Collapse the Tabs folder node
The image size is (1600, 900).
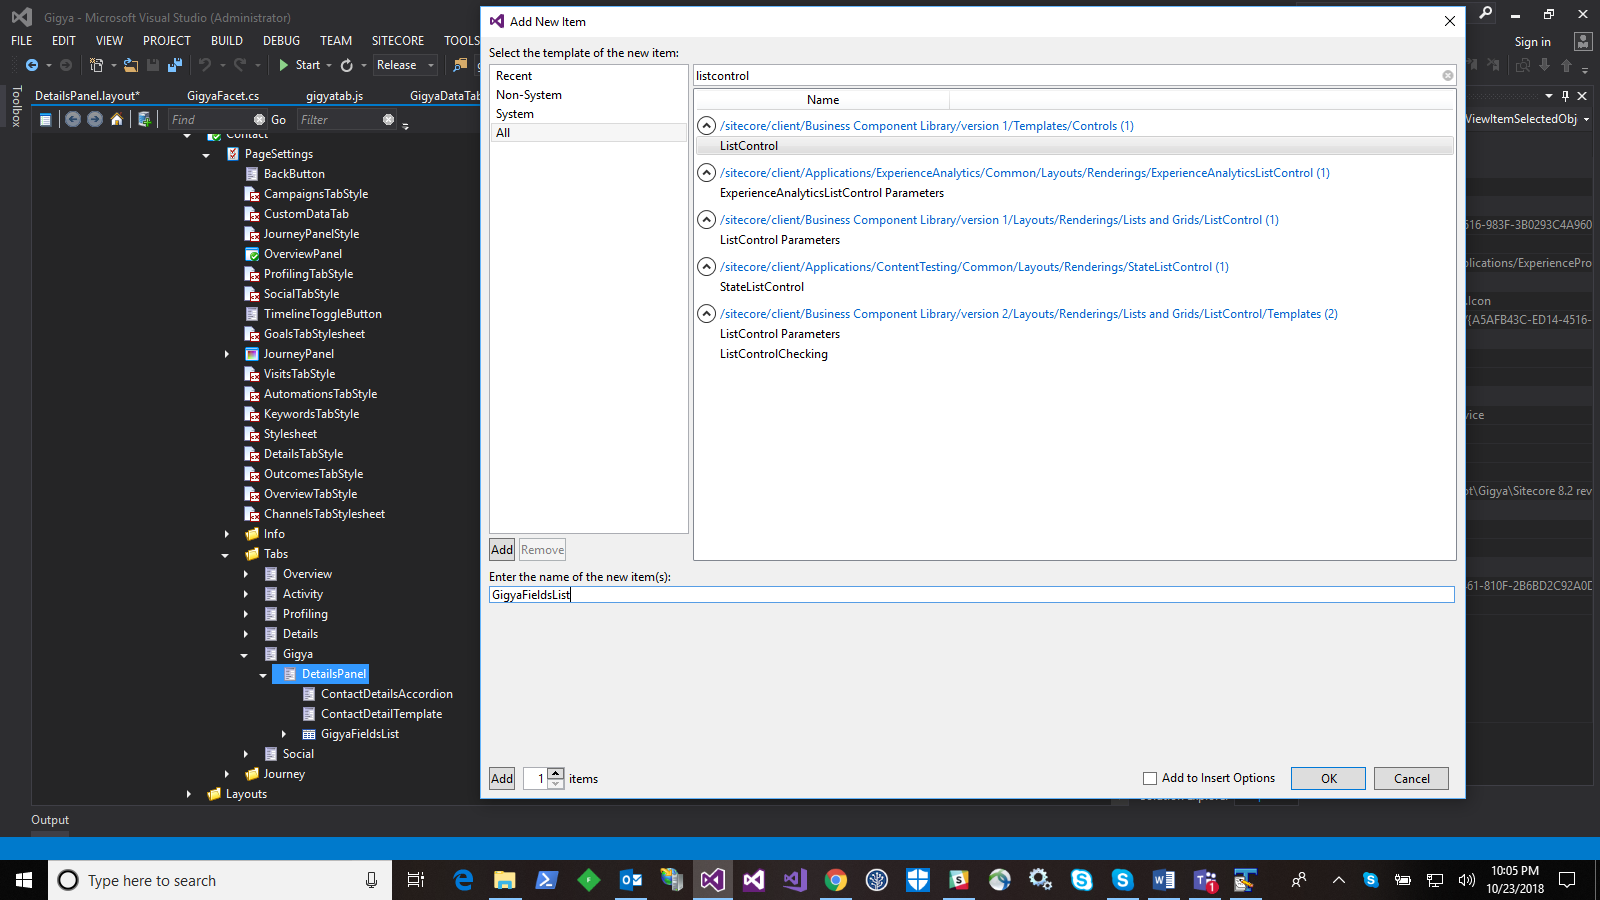point(225,555)
